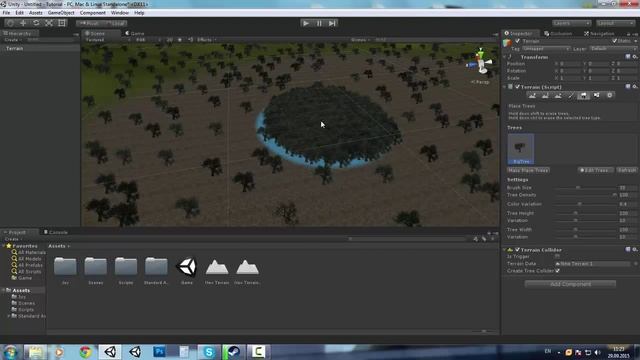Open the GameObject menu
This screenshot has width=640, height=360.
click(61, 13)
